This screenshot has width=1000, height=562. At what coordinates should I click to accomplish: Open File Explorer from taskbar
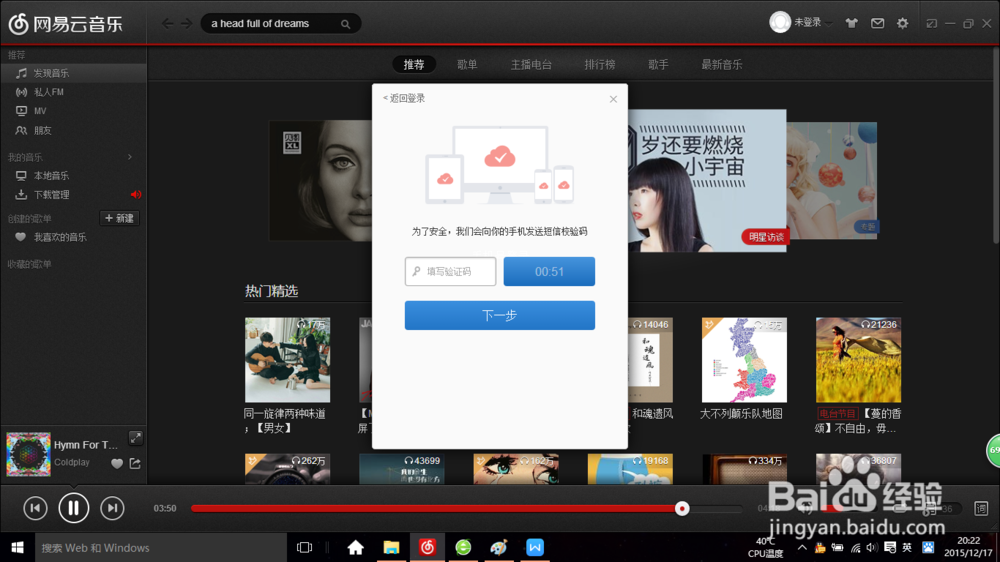click(x=391, y=547)
